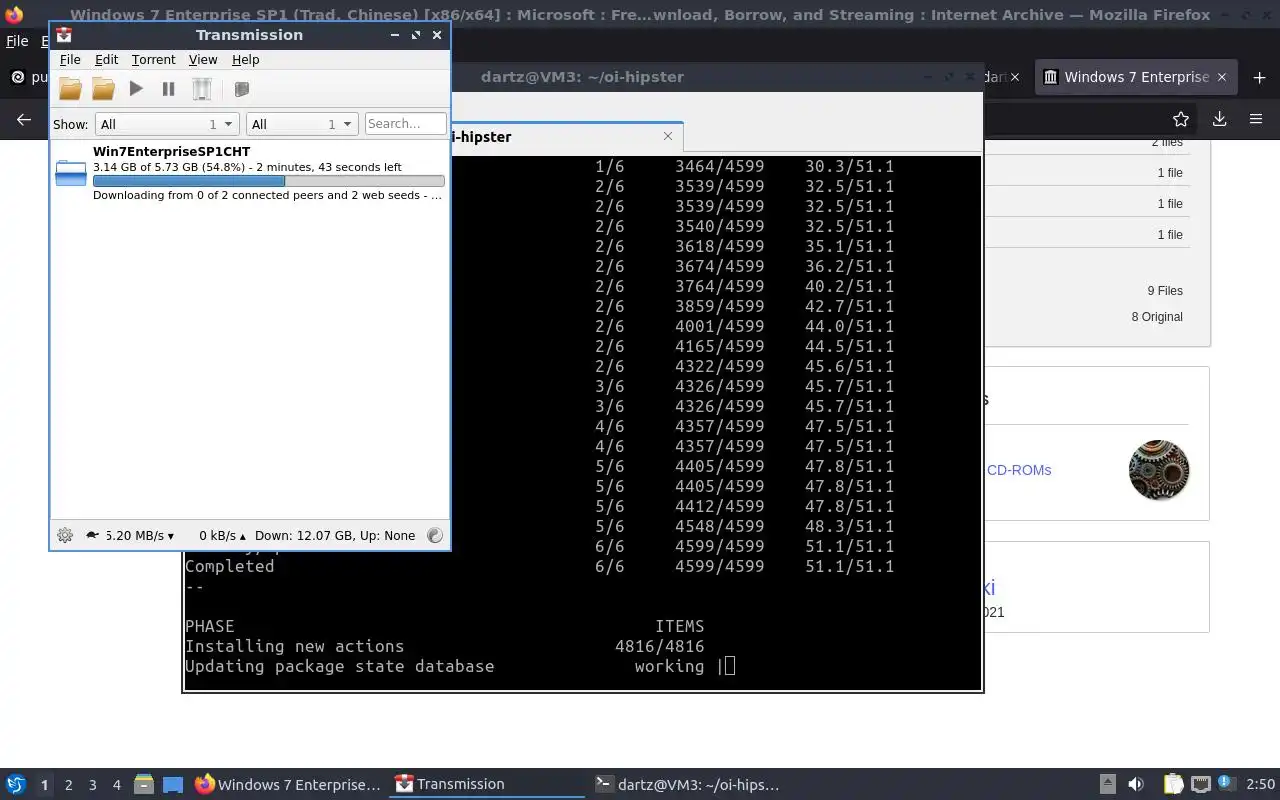Click 'Installing new actions' terminal line
This screenshot has height=800, width=1280.
[294, 646]
